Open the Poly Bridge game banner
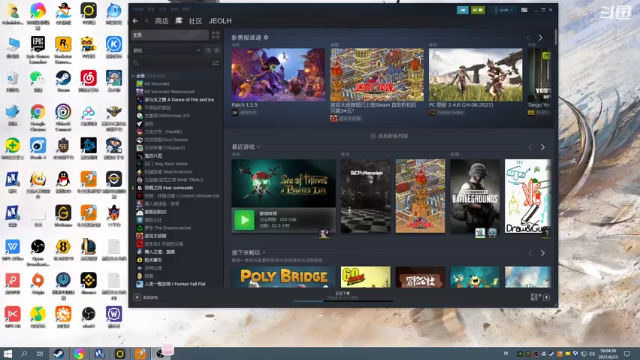Image resolution: width=640 pixels, height=360 pixels. pos(283,277)
